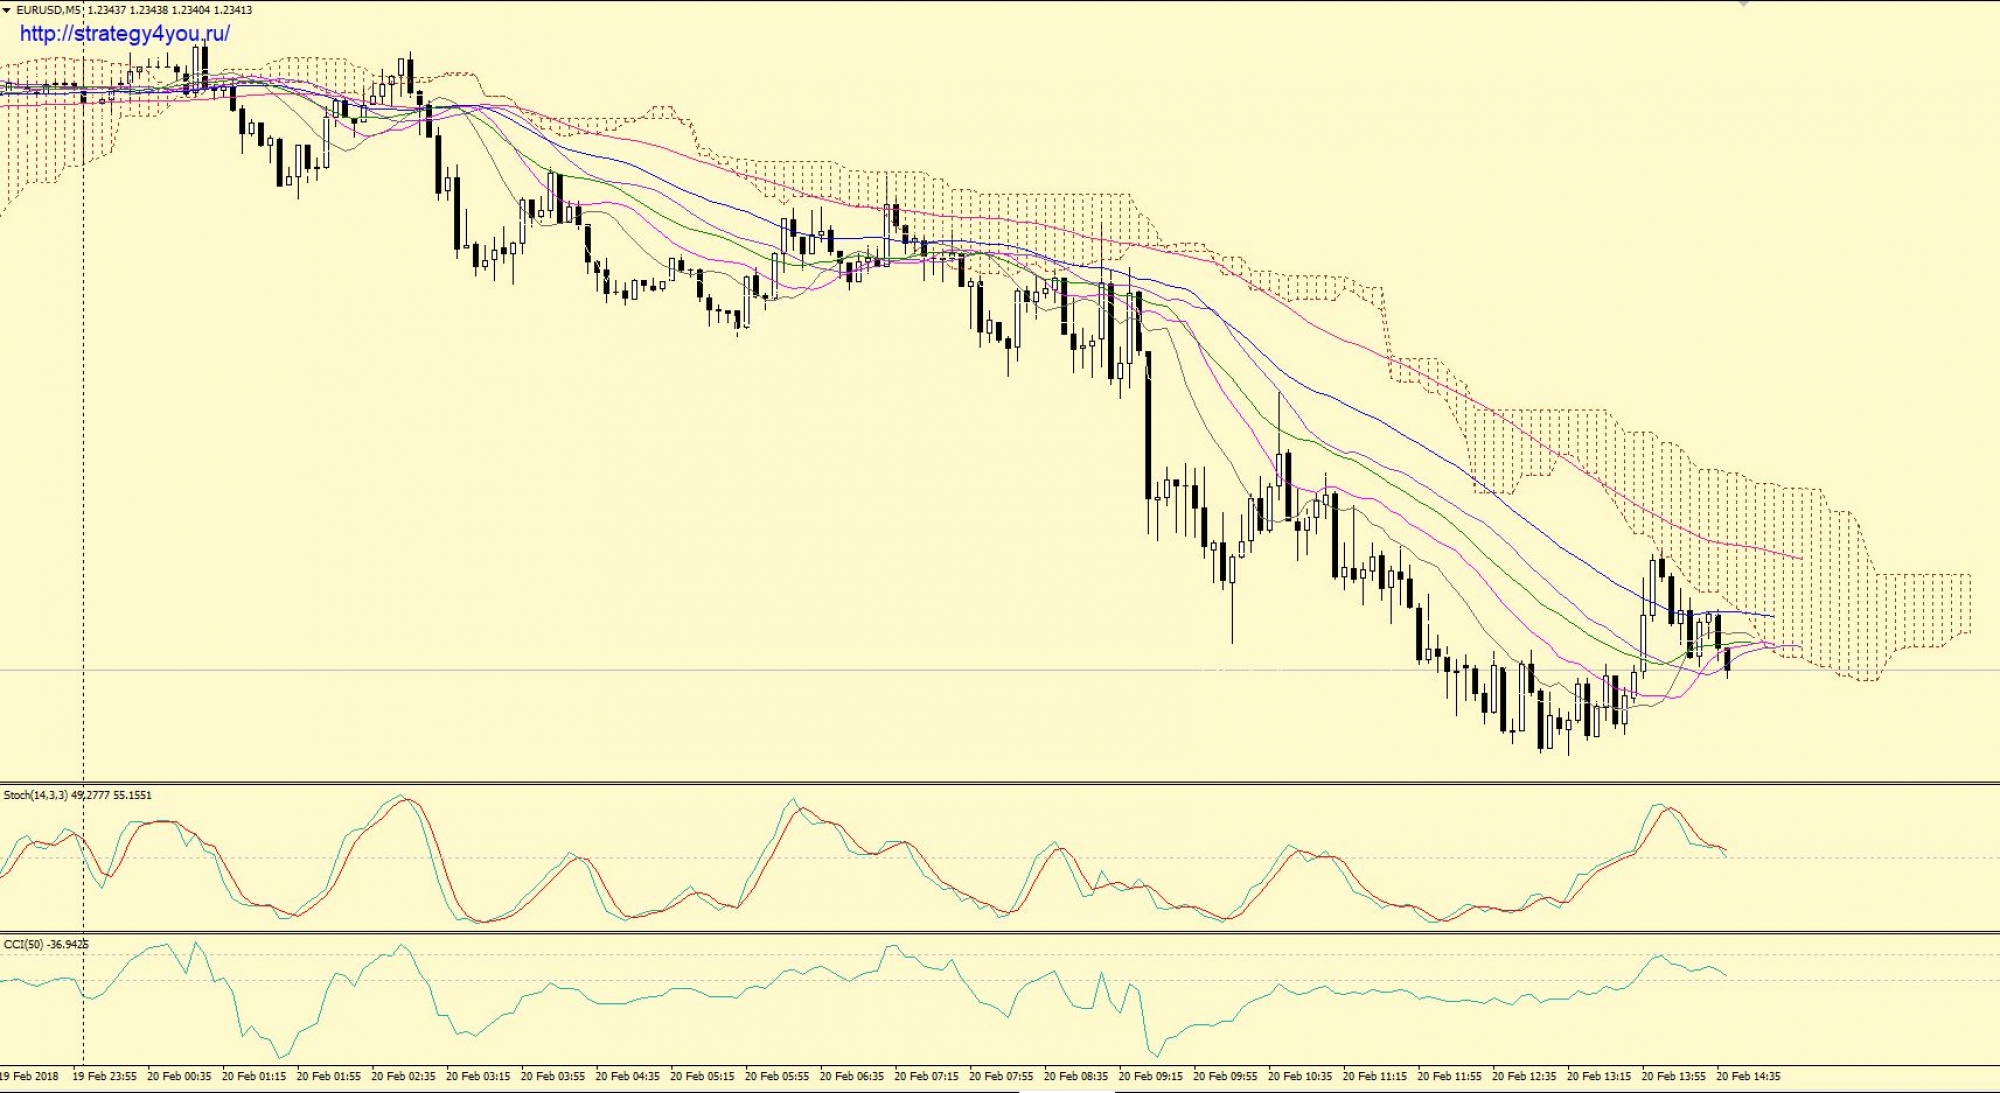Click the 20 Feb 10:35 time label
This screenshot has width=2000, height=1093.
click(1300, 1077)
